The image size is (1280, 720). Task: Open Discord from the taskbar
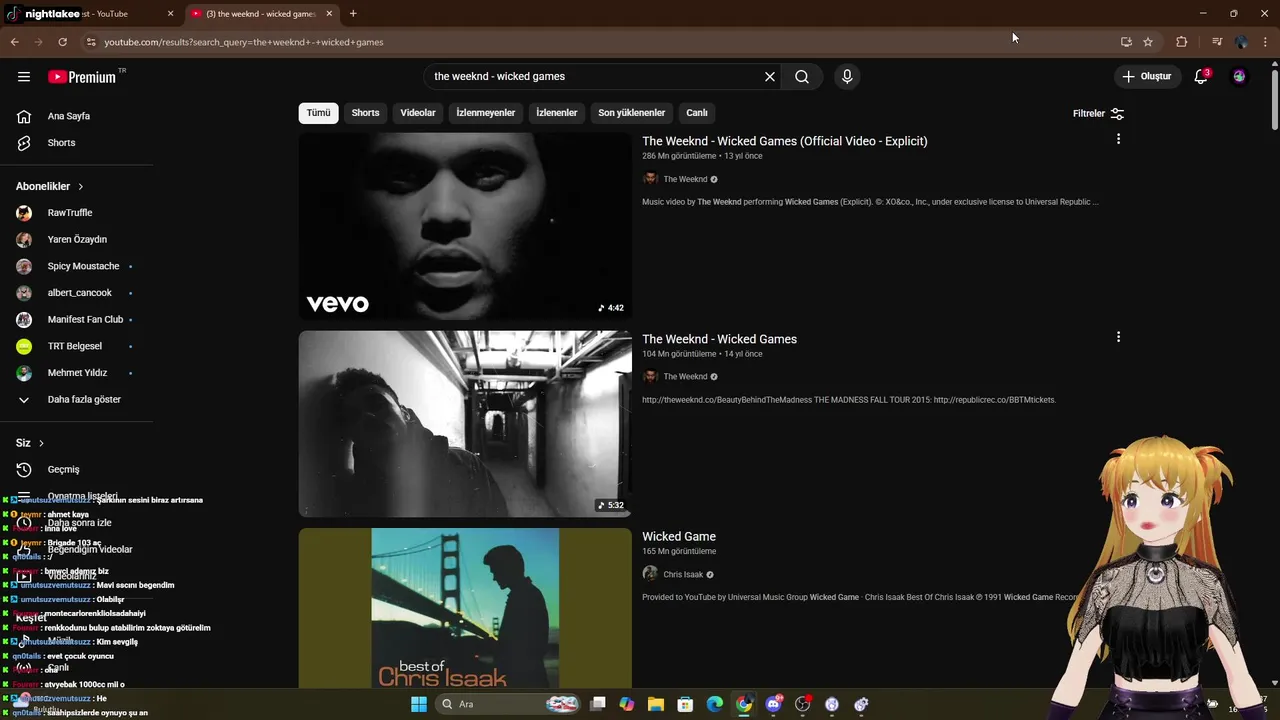(x=773, y=704)
